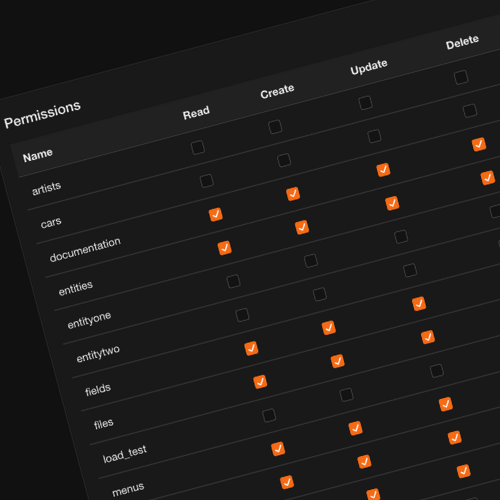Viewport: 500px width, 500px height.
Task: Select the artists row name
Action: (x=46, y=188)
